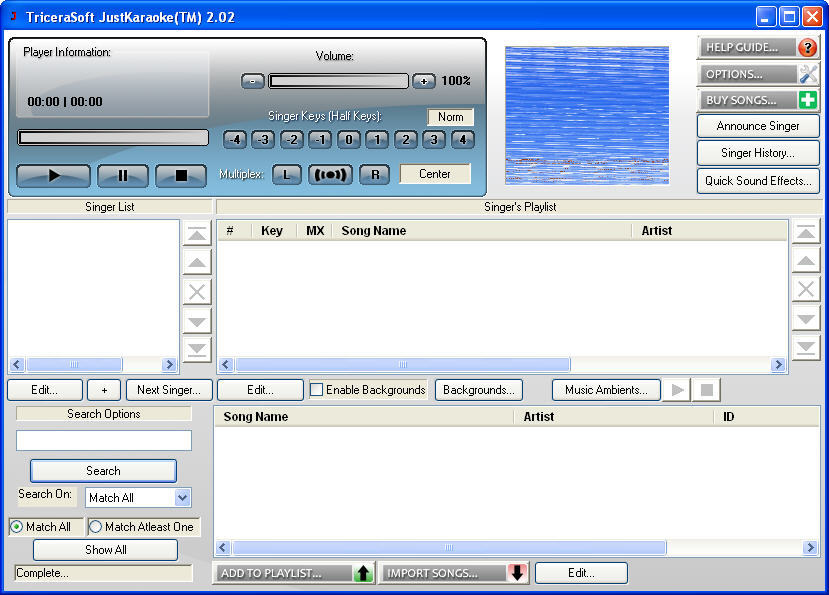Remove selected singer with X icon
The height and width of the screenshot is (595, 829).
(x=198, y=292)
